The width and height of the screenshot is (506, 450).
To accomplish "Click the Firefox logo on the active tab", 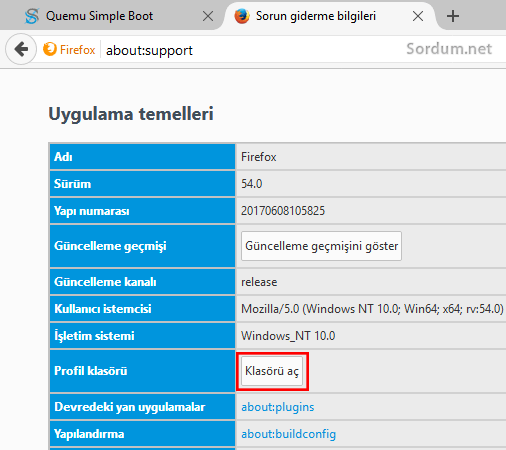I will click(242, 16).
